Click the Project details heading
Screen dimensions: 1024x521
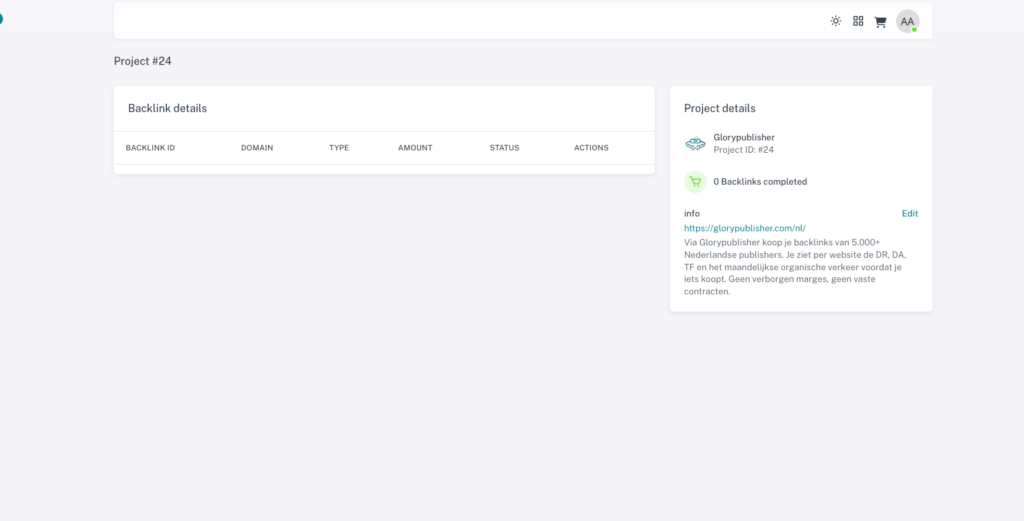(720, 108)
